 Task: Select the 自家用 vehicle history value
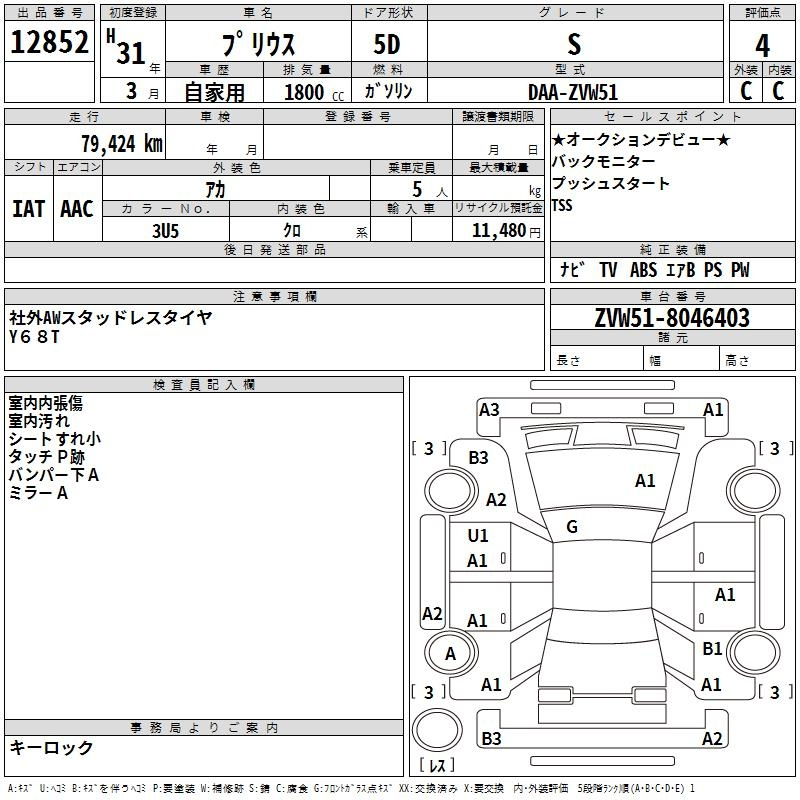214,92
